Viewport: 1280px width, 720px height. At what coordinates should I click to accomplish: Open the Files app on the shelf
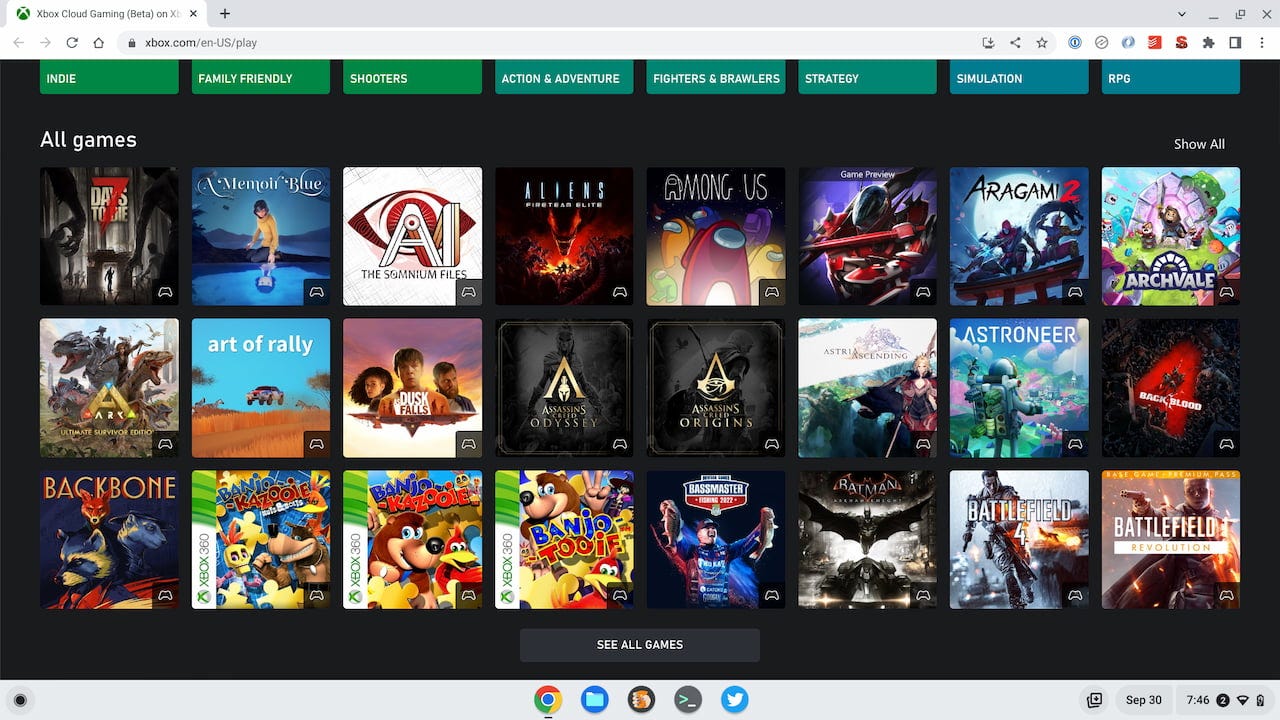click(x=594, y=700)
